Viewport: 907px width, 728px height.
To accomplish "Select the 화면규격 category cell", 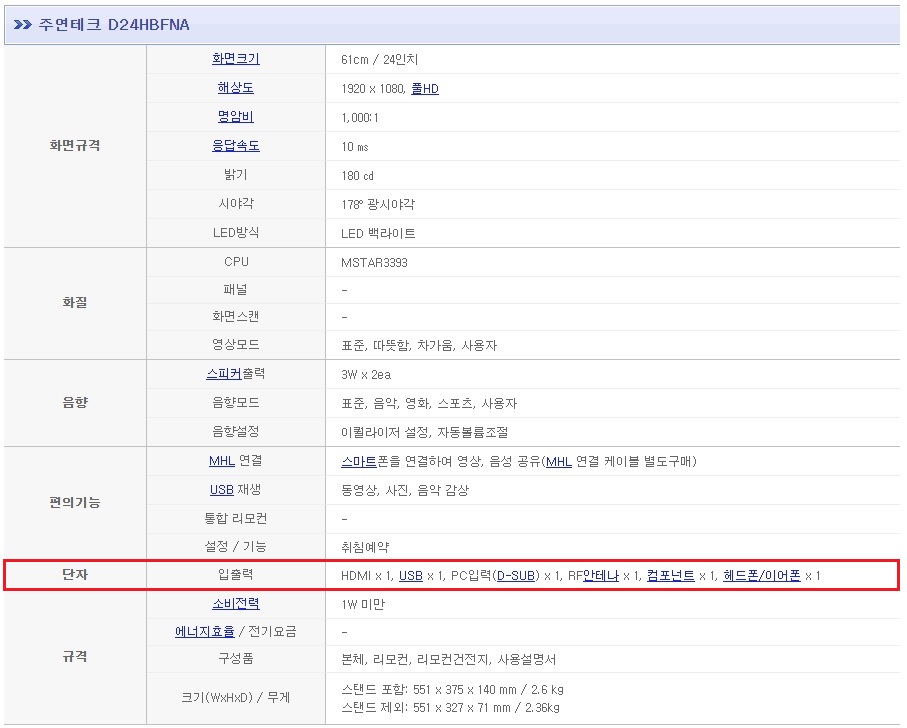I will (75, 146).
